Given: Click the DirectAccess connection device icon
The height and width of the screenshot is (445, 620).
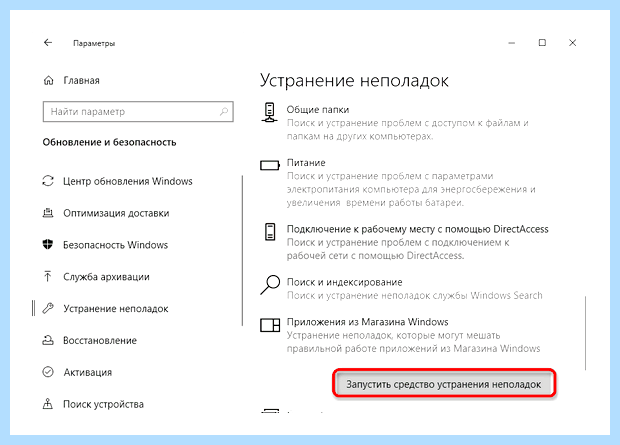Looking at the screenshot, I should (270, 231).
